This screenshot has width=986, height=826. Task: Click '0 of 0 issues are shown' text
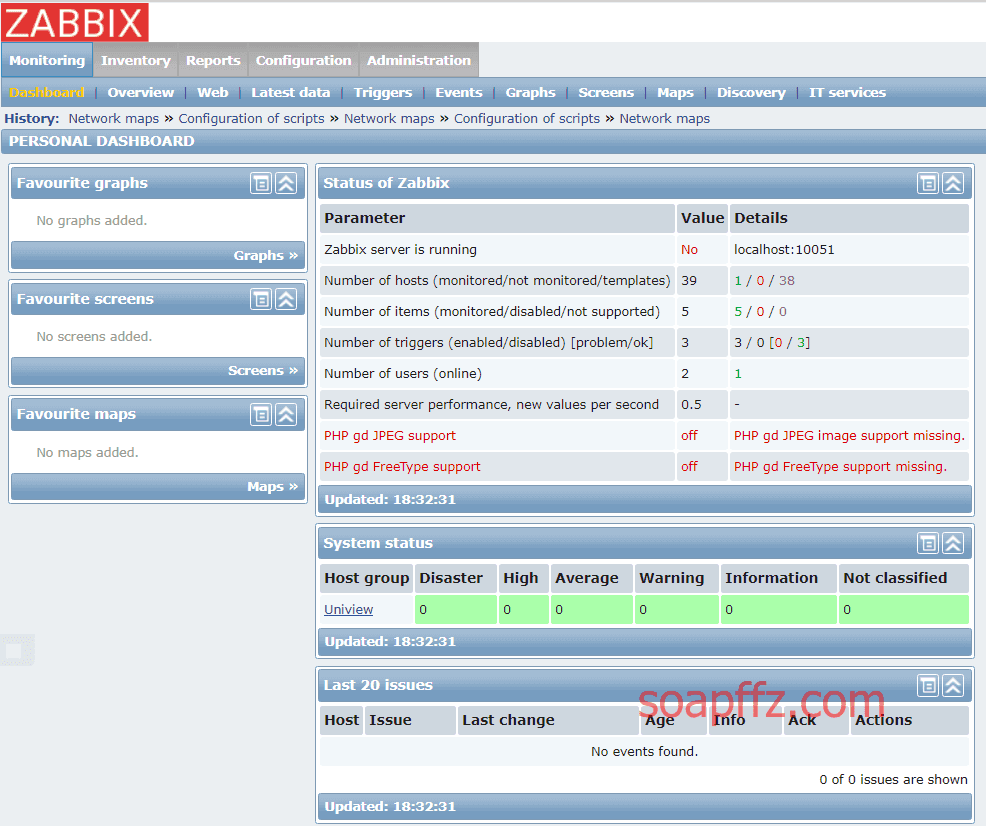[893, 779]
